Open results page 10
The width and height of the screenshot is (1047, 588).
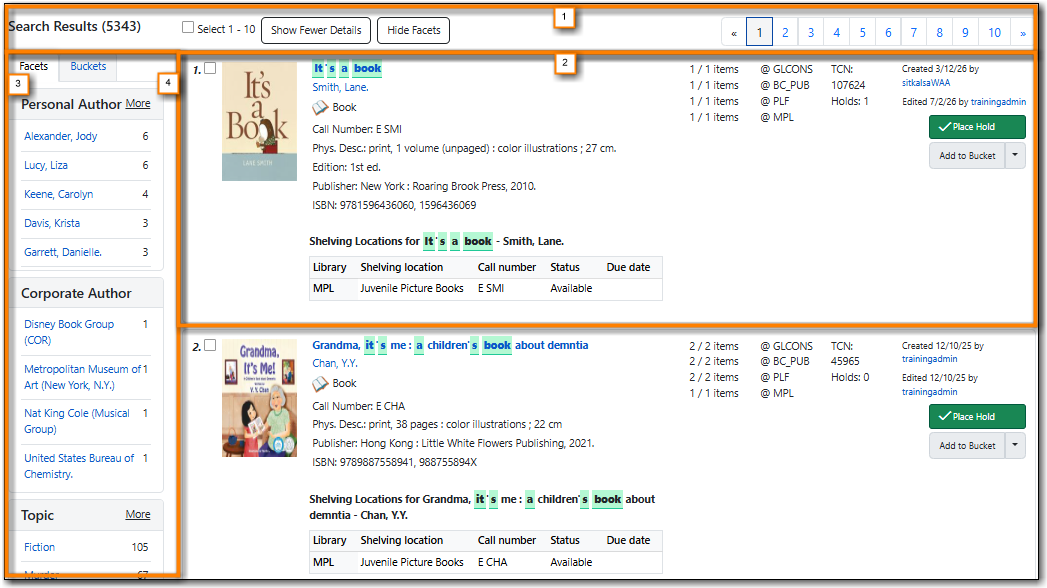point(994,32)
